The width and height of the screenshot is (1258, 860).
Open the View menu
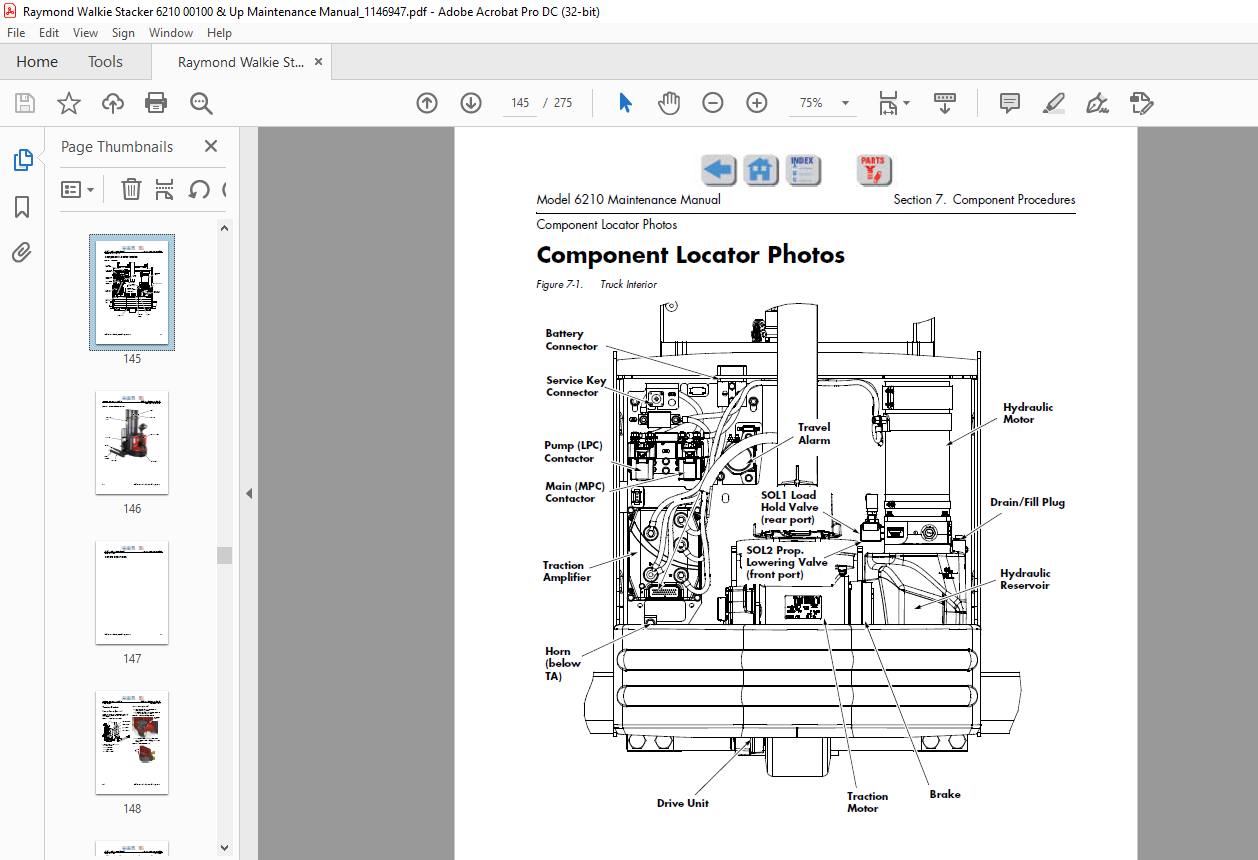tap(86, 33)
